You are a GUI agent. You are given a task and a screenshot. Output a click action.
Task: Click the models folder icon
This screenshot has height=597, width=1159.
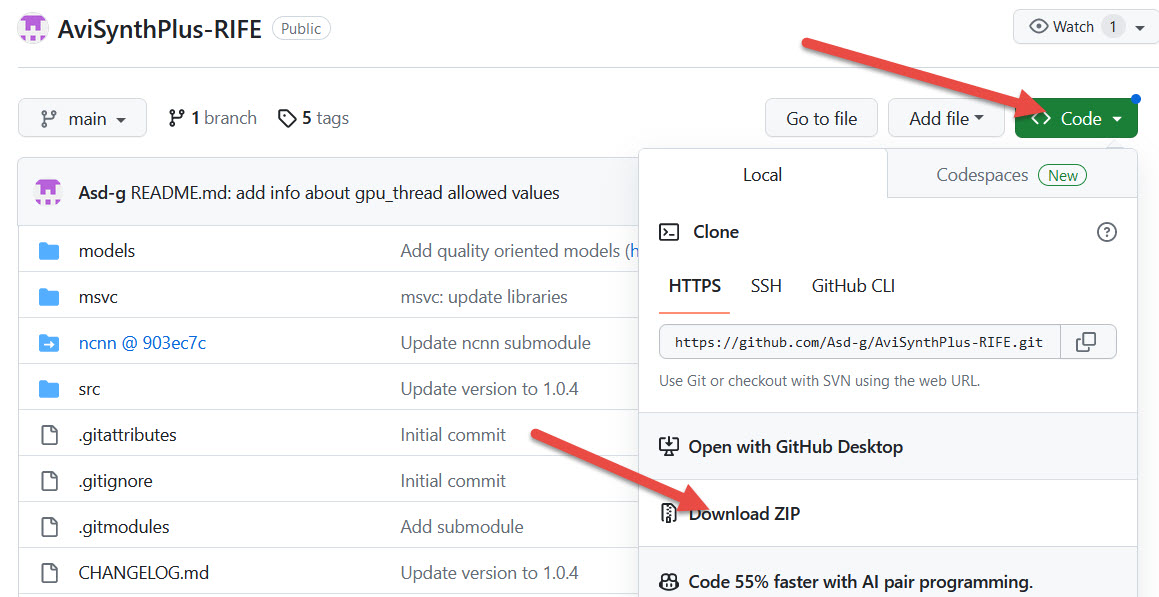(49, 251)
